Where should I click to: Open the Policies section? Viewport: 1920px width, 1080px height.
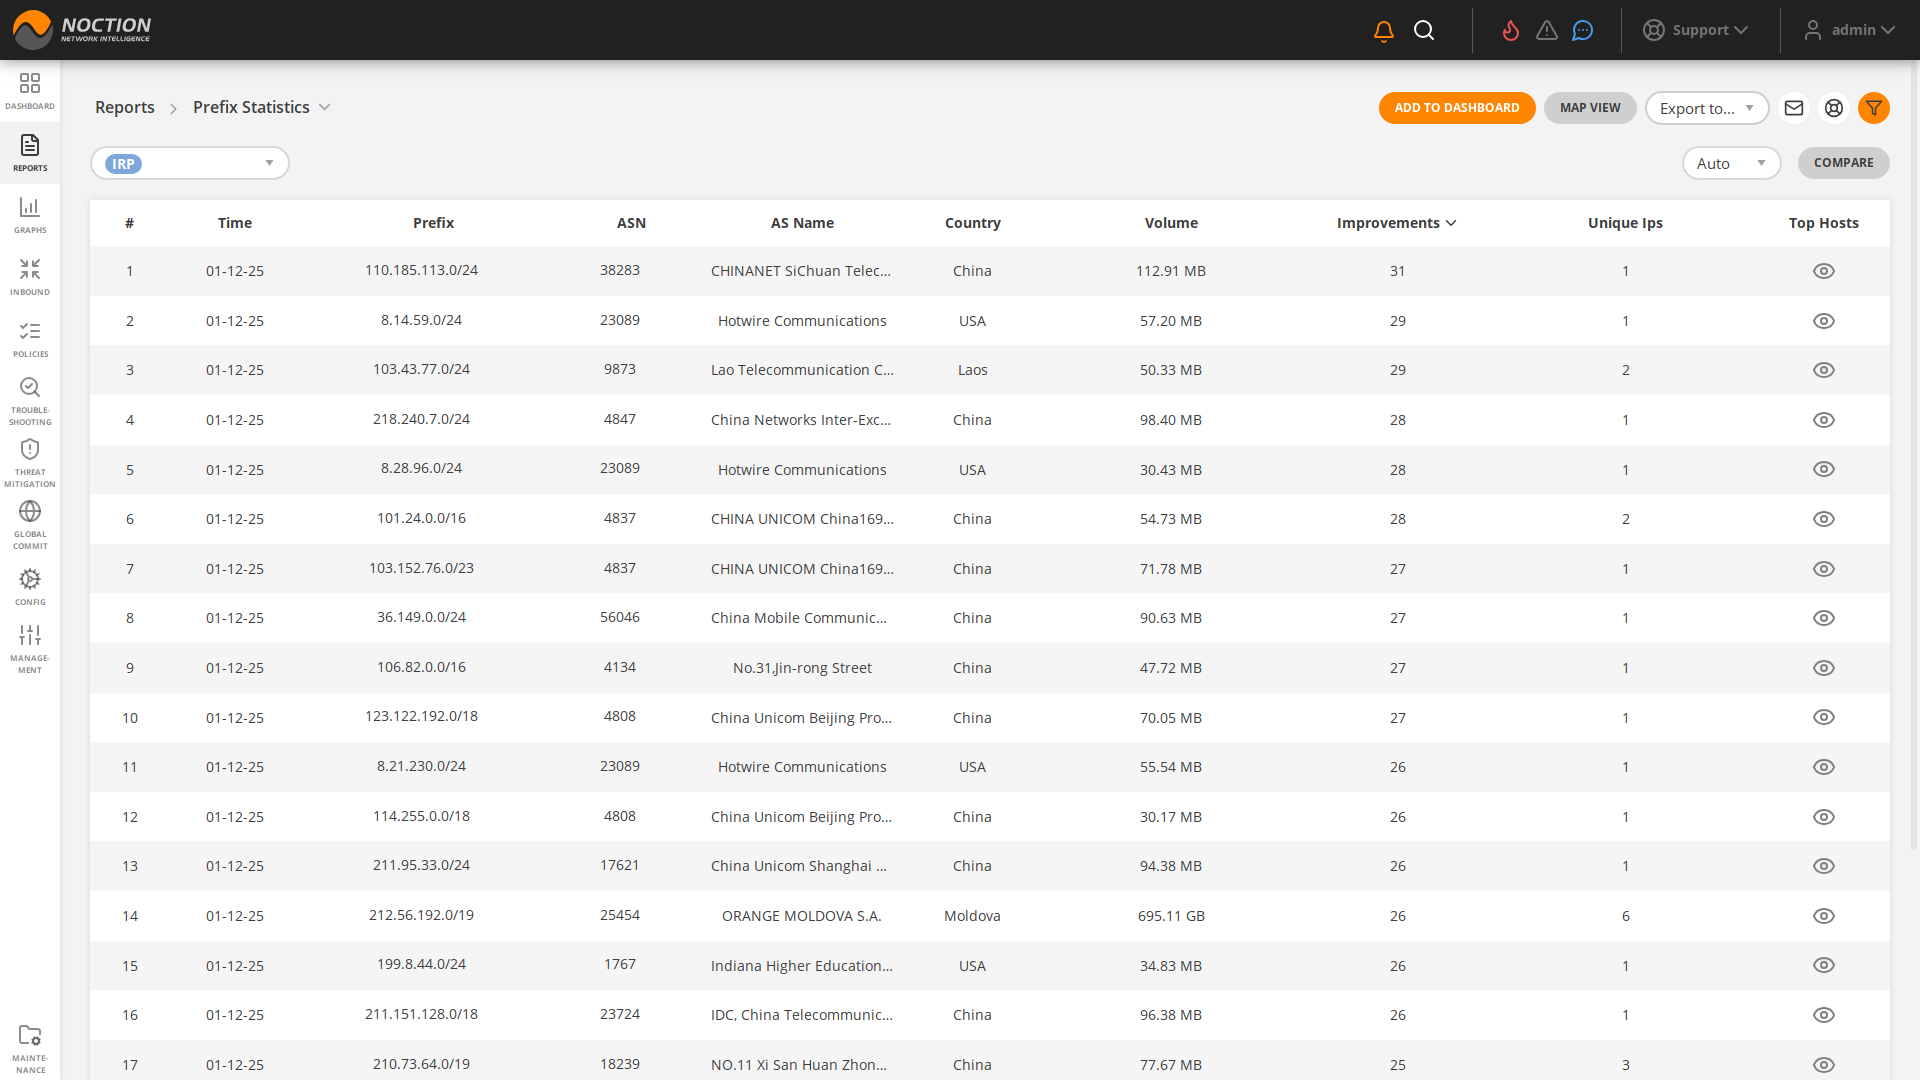tap(30, 339)
